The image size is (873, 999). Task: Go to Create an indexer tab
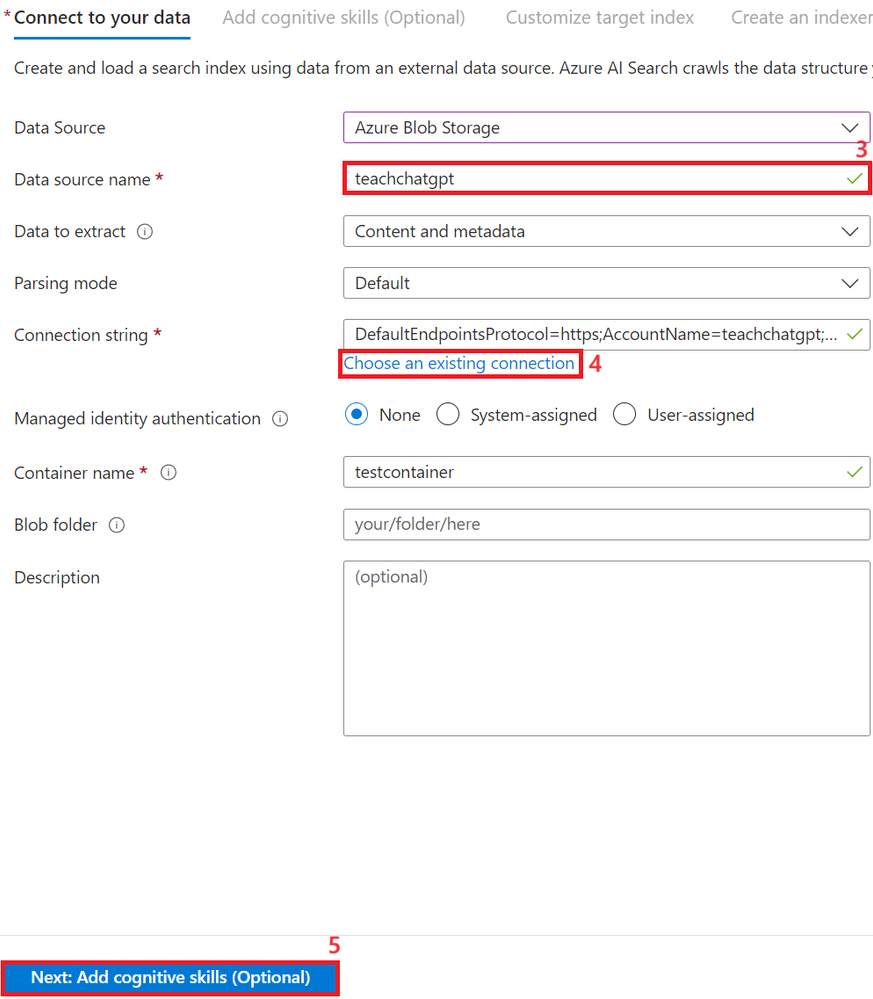(800, 18)
